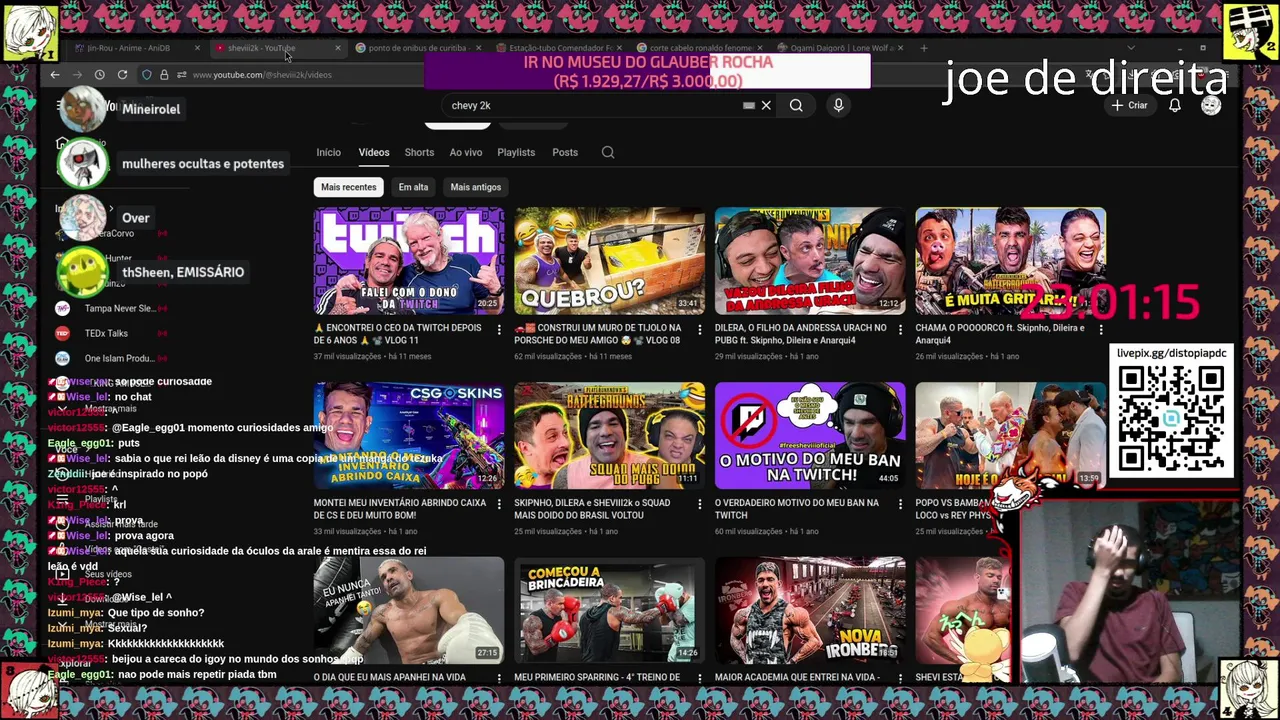
Task: Open 'CONSTRUI UM MURO DE TIJOLO' video title
Action: coord(598,333)
